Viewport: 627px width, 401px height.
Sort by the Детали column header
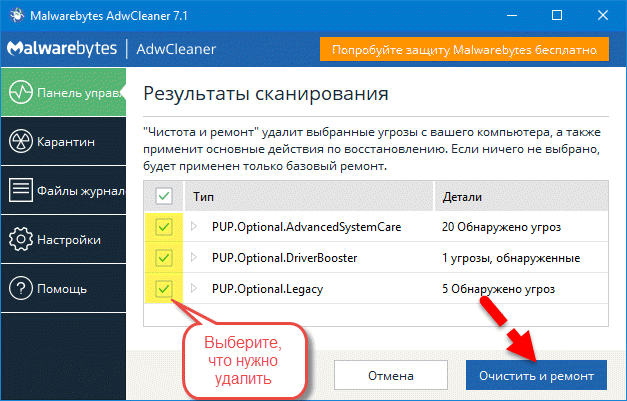point(521,196)
